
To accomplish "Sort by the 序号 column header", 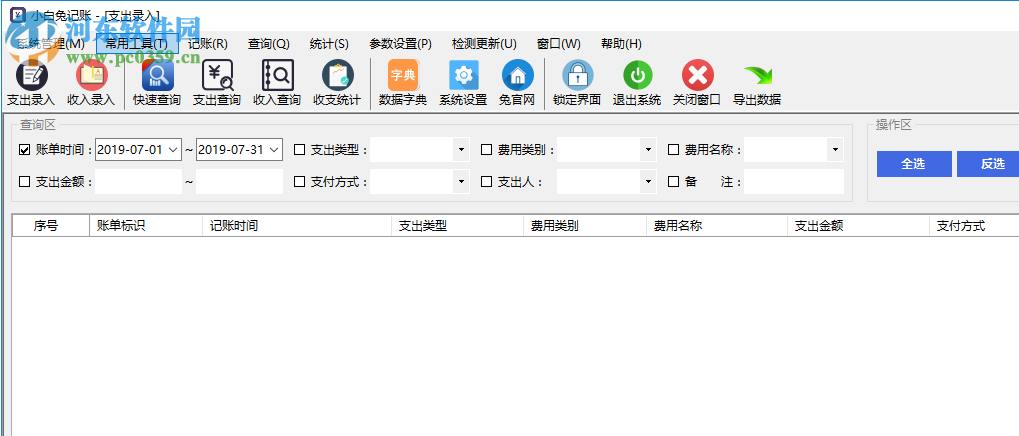I will 51,226.
